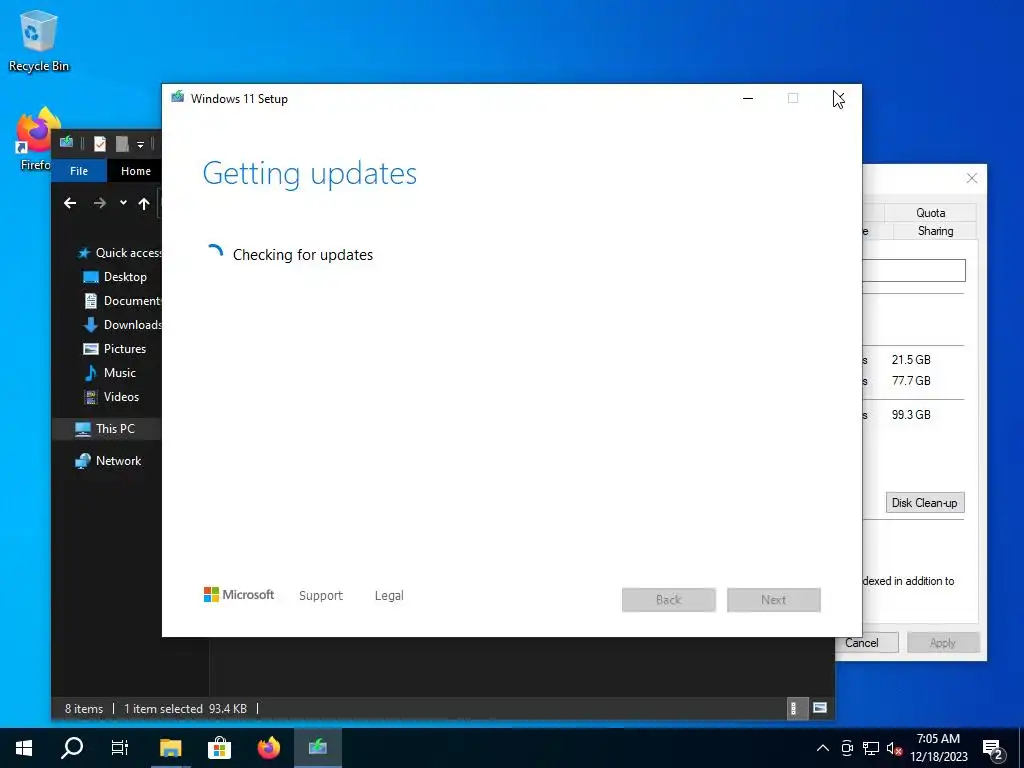Click the '8 items' status bar text
This screenshot has width=1024, height=768.
(x=84, y=709)
